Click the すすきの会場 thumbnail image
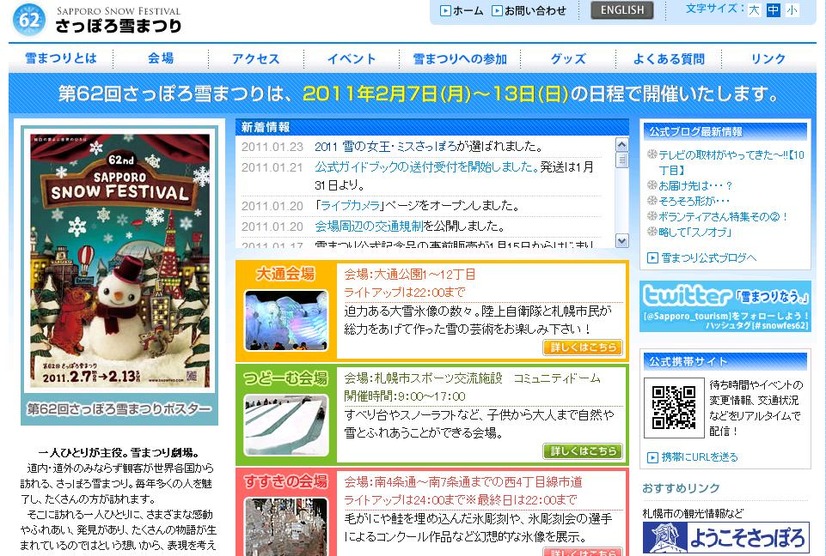The image size is (826, 556). click(286, 527)
